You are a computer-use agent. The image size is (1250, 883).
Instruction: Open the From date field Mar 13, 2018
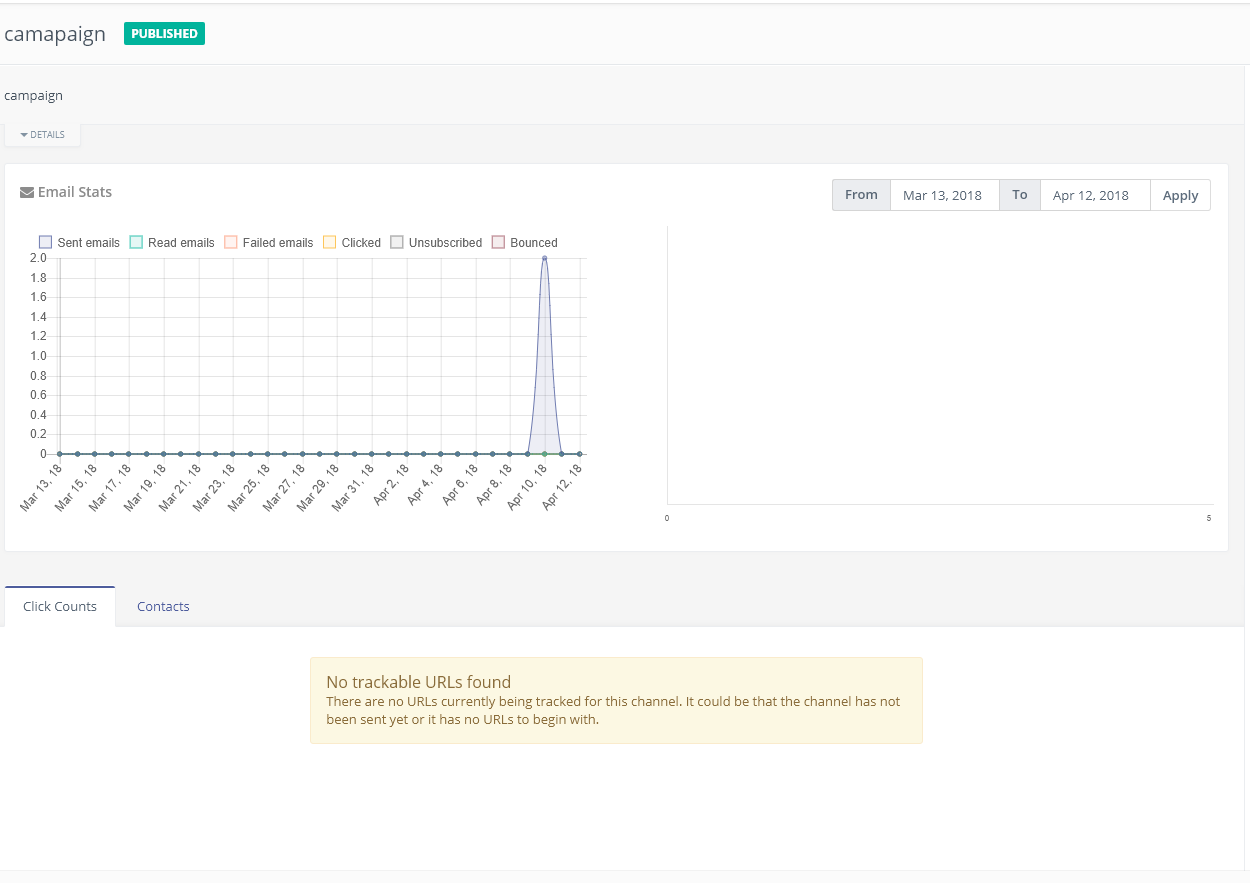(x=944, y=195)
